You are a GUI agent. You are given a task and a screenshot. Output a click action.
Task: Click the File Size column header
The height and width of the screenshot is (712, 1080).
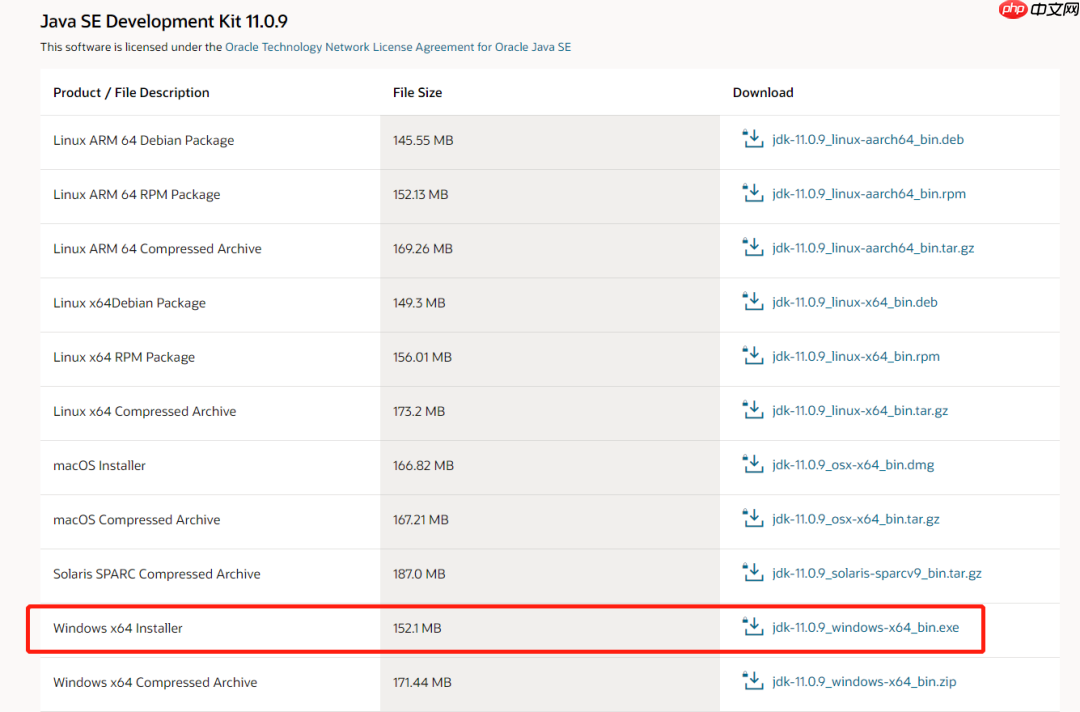tap(417, 93)
